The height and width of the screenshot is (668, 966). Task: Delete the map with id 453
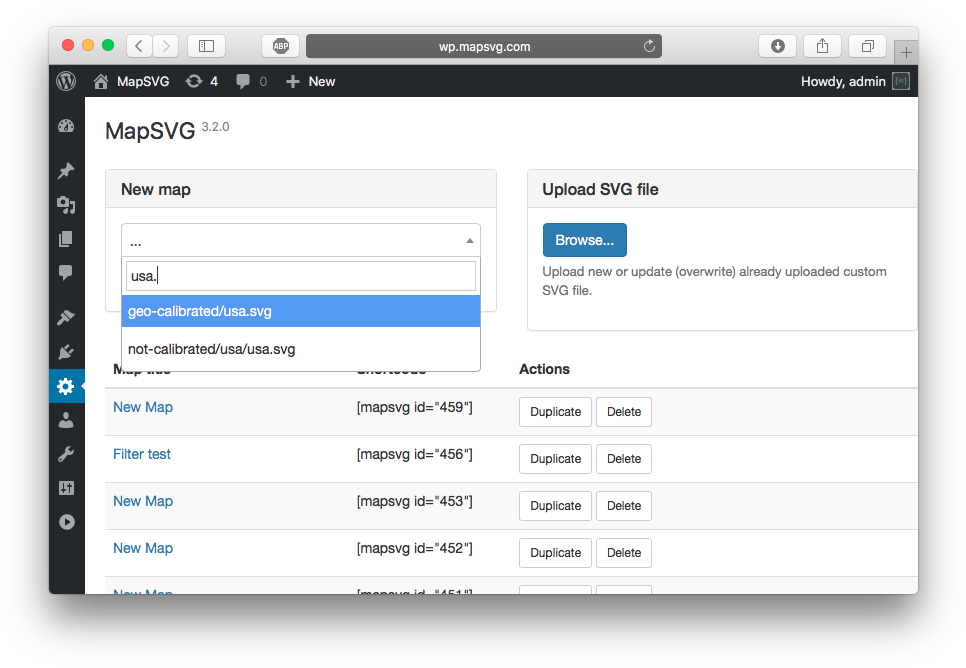click(x=623, y=505)
